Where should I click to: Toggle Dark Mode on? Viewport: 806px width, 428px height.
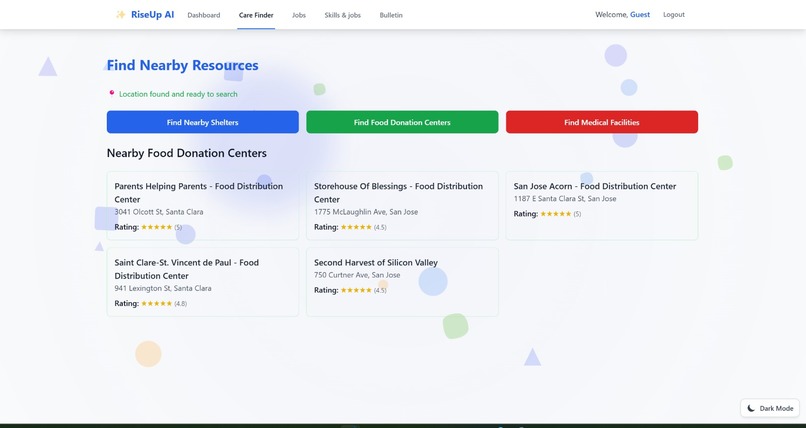point(770,408)
